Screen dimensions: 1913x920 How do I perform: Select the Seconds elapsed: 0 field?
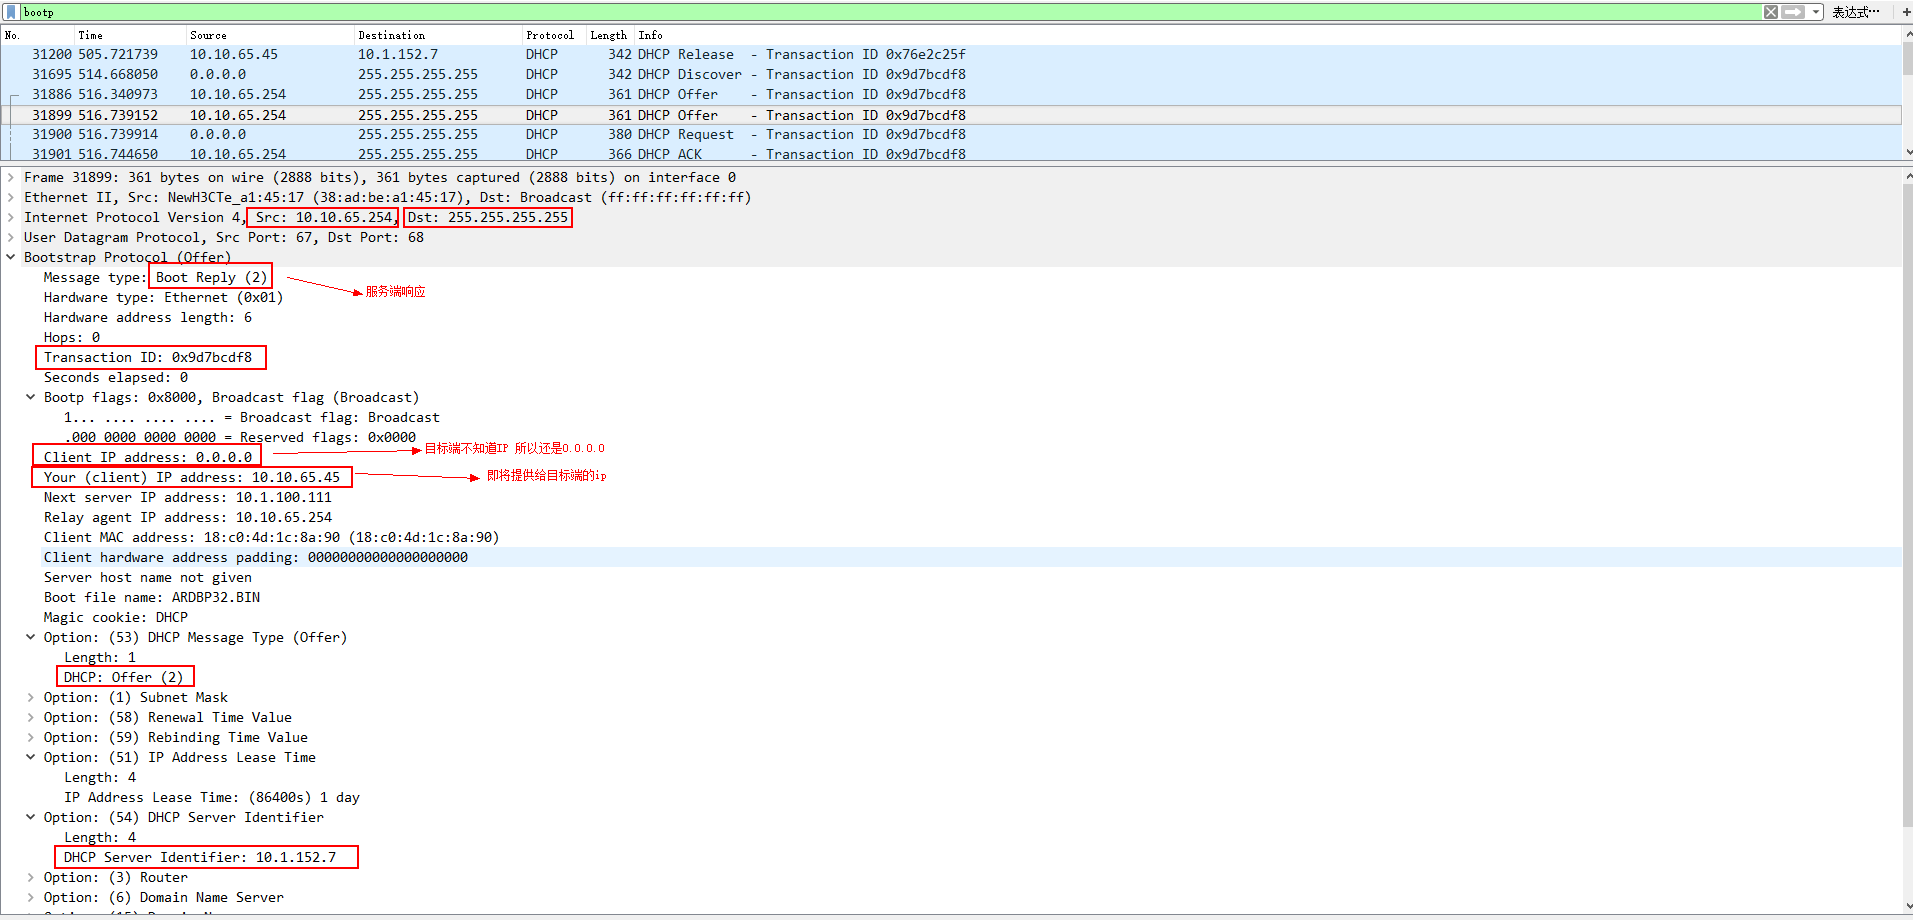pos(116,378)
